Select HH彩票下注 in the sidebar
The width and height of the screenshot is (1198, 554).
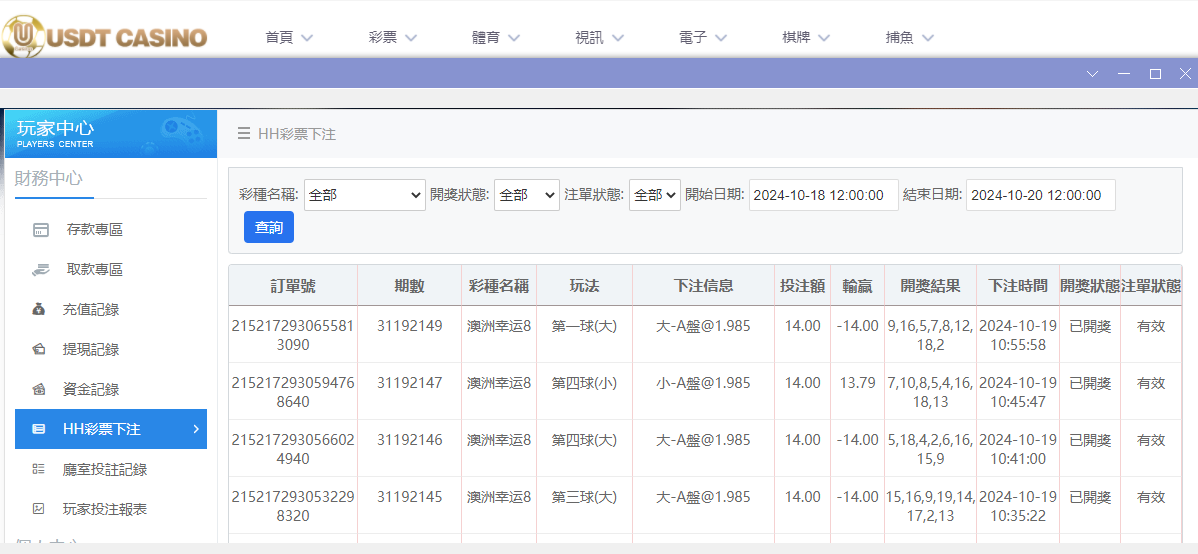coord(111,429)
